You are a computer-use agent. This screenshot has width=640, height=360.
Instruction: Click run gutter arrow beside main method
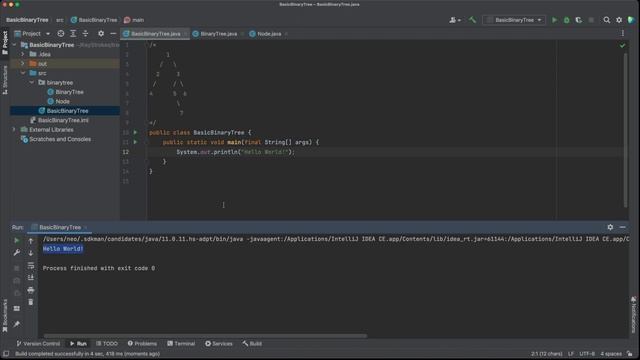(136, 142)
